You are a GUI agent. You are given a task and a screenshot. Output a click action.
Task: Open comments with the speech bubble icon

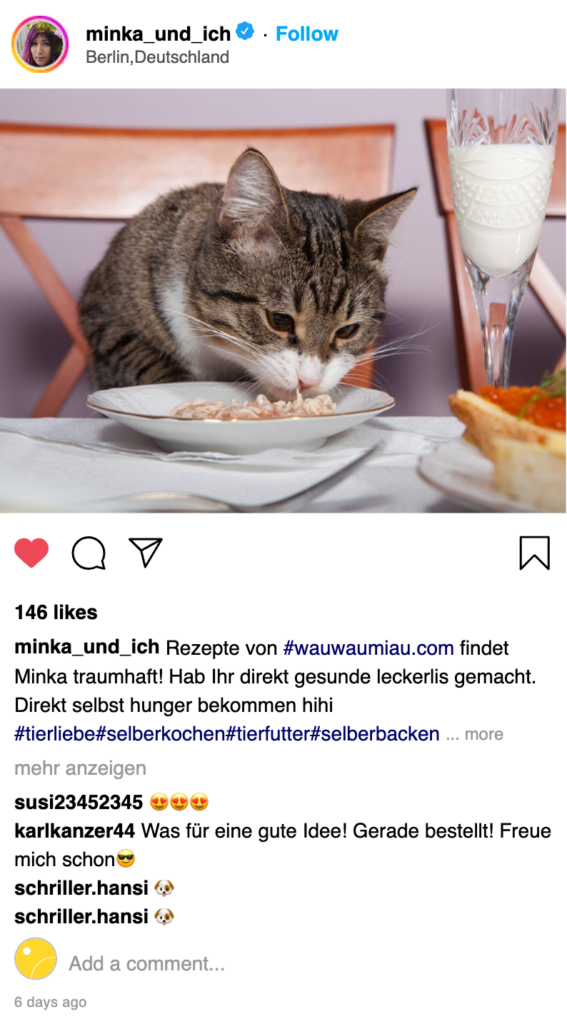pos(88,553)
